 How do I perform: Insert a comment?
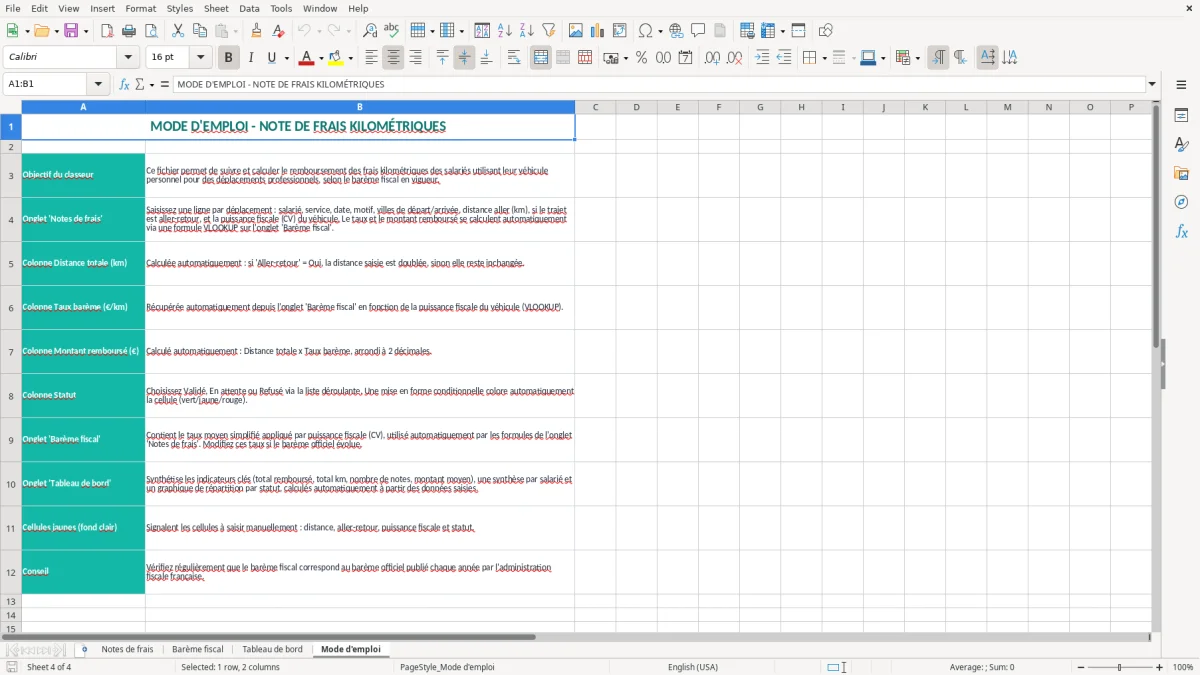[698, 31]
